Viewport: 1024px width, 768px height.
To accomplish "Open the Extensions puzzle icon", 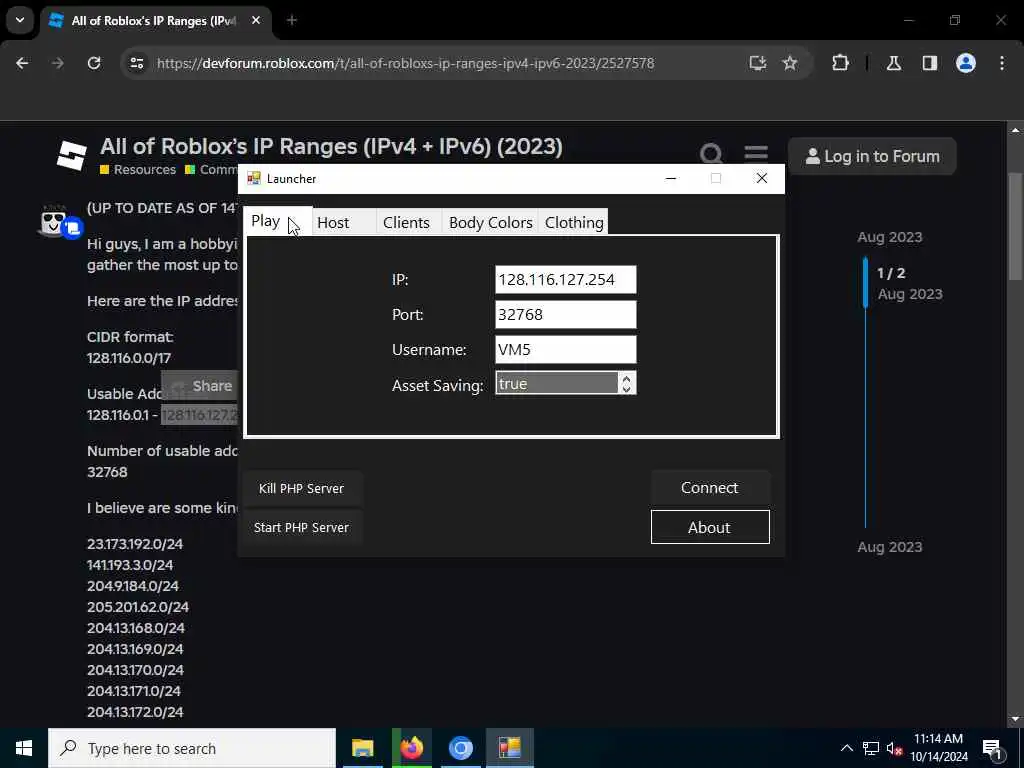I will 840,63.
